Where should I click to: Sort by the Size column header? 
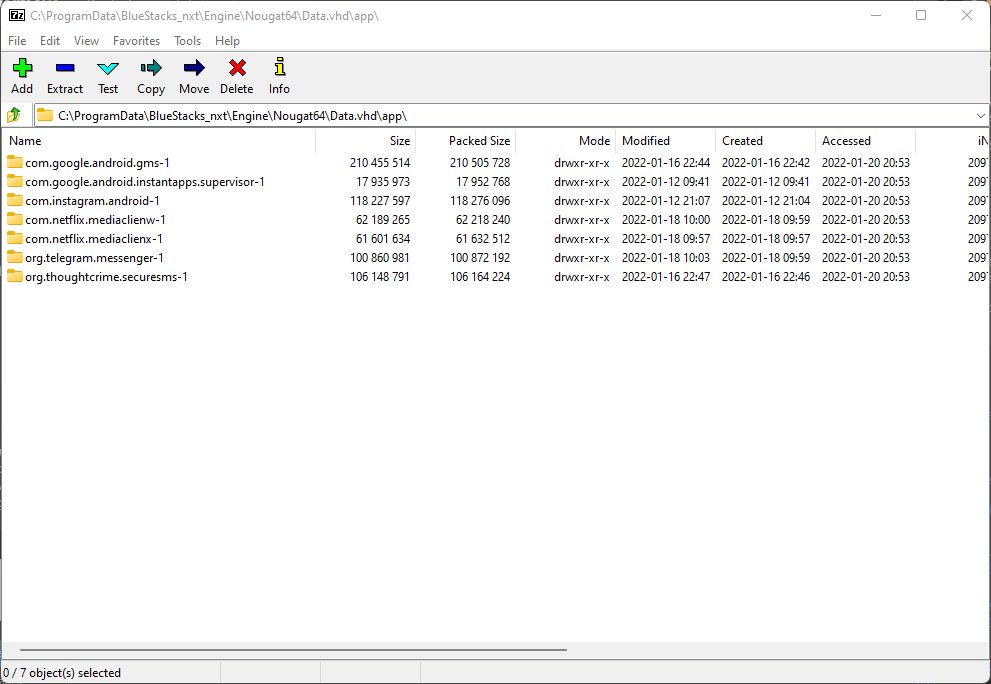[x=365, y=141]
